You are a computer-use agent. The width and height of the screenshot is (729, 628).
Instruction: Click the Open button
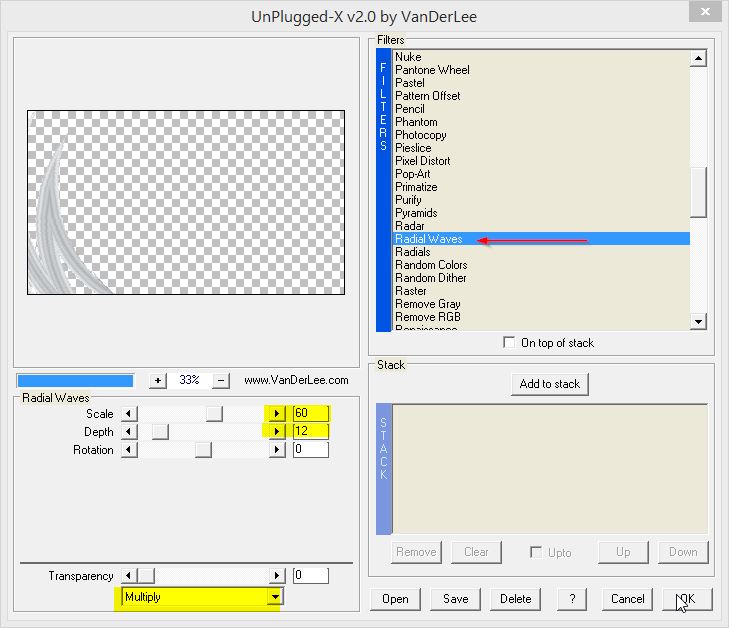[x=395, y=599]
